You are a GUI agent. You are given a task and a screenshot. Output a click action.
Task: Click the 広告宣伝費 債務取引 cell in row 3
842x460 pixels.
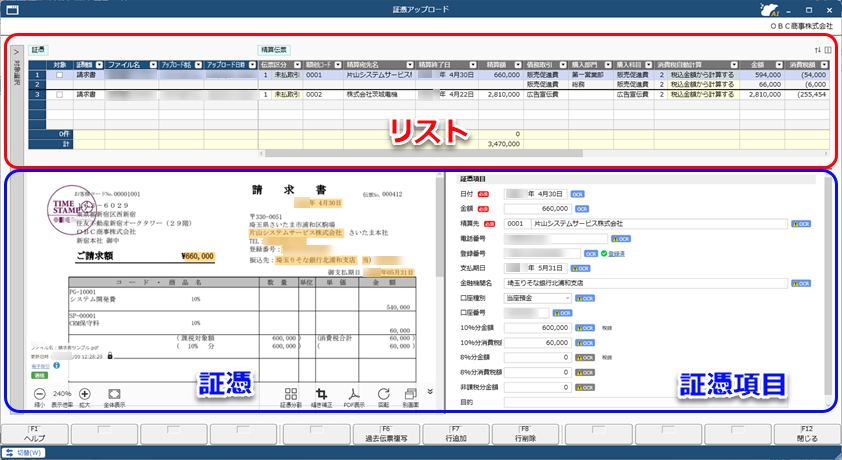coord(546,94)
